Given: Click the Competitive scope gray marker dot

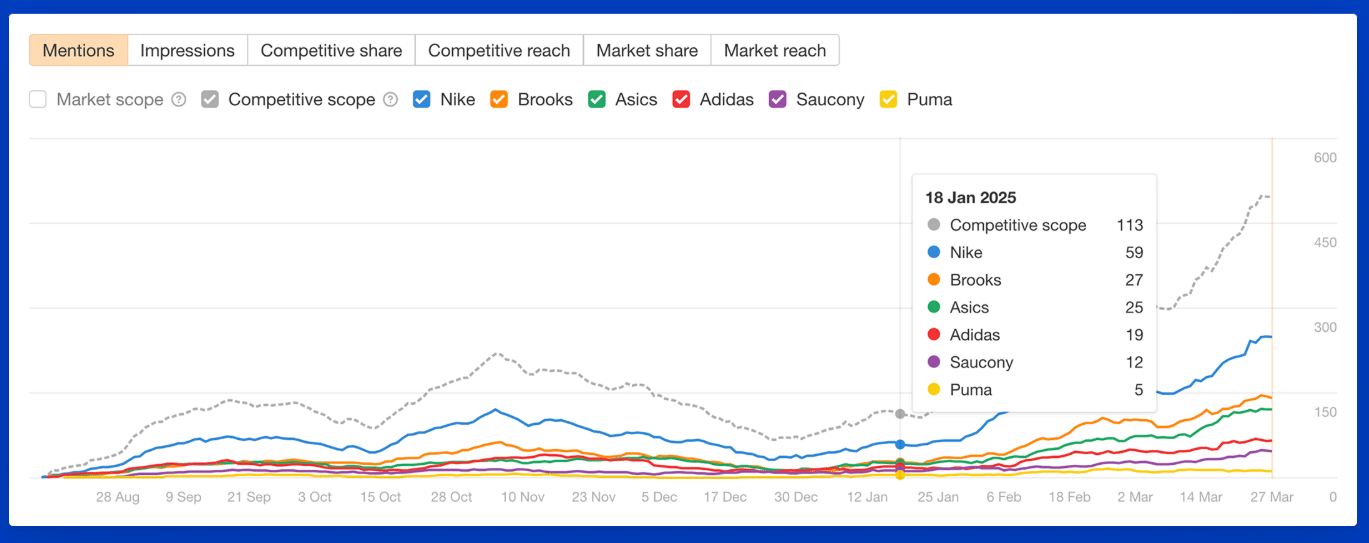Looking at the screenshot, I should point(900,414).
